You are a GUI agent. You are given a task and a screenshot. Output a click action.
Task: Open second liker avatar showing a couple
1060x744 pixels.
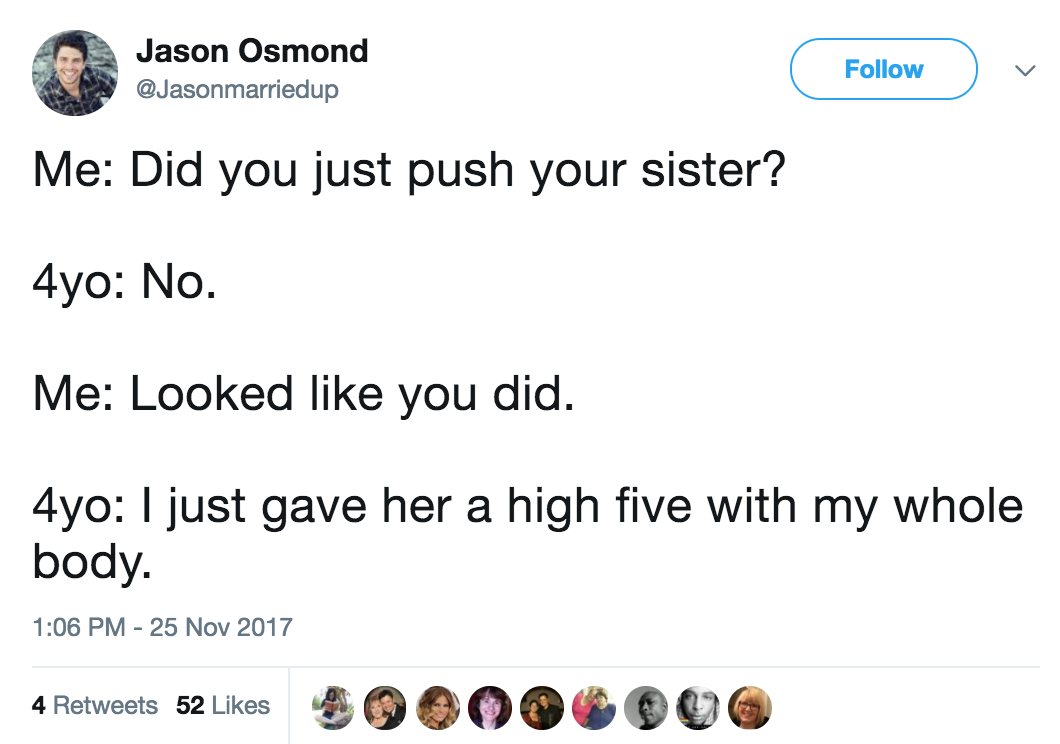click(385, 708)
